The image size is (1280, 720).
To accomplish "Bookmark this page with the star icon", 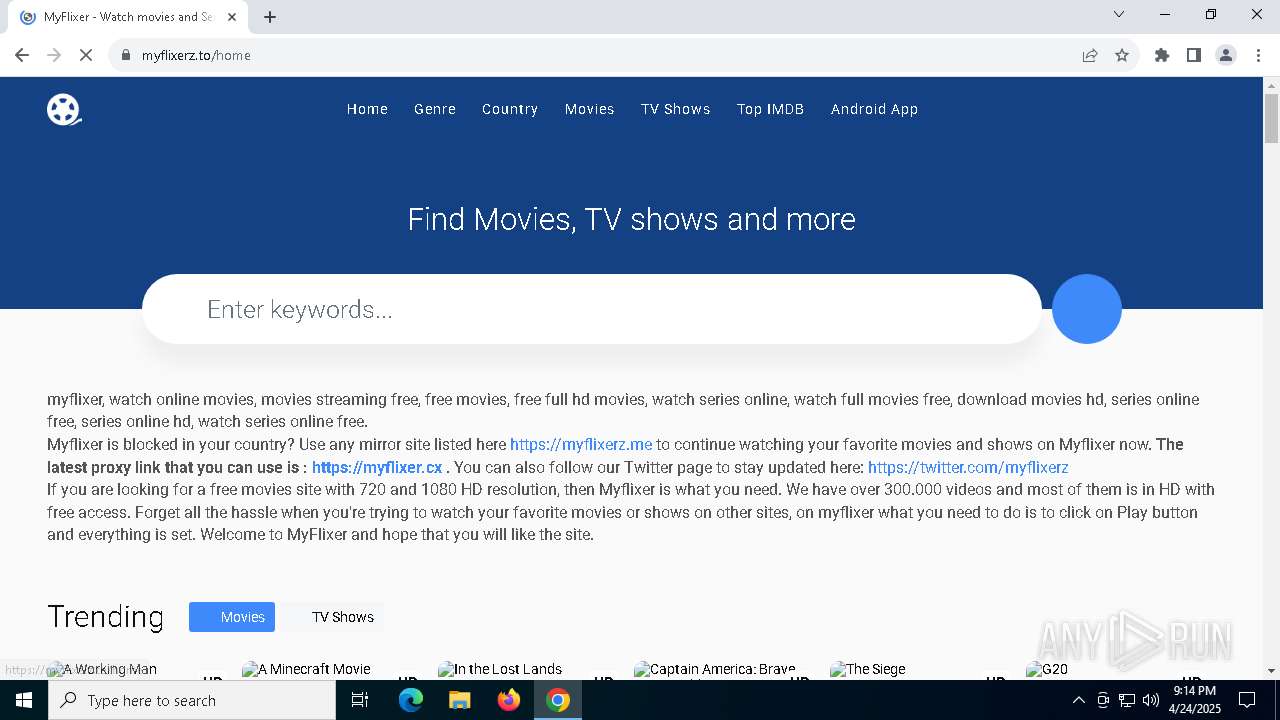I will (x=1122, y=55).
